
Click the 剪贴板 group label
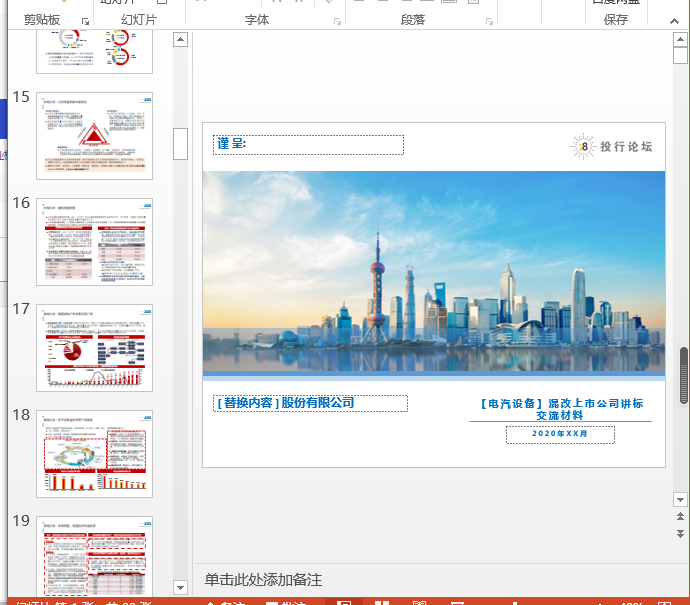(x=42, y=20)
